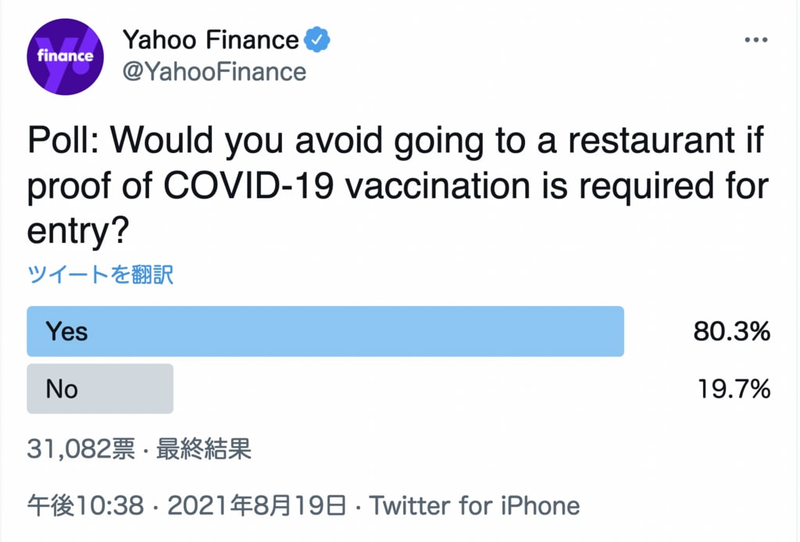The width and height of the screenshot is (800, 542).
Task: Click the 31,082票 vote count
Action: click(81, 449)
